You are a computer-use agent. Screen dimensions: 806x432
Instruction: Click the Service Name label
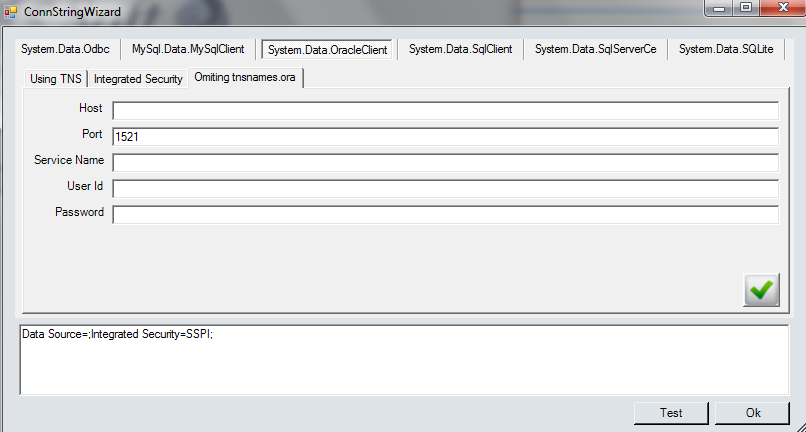[69, 160]
